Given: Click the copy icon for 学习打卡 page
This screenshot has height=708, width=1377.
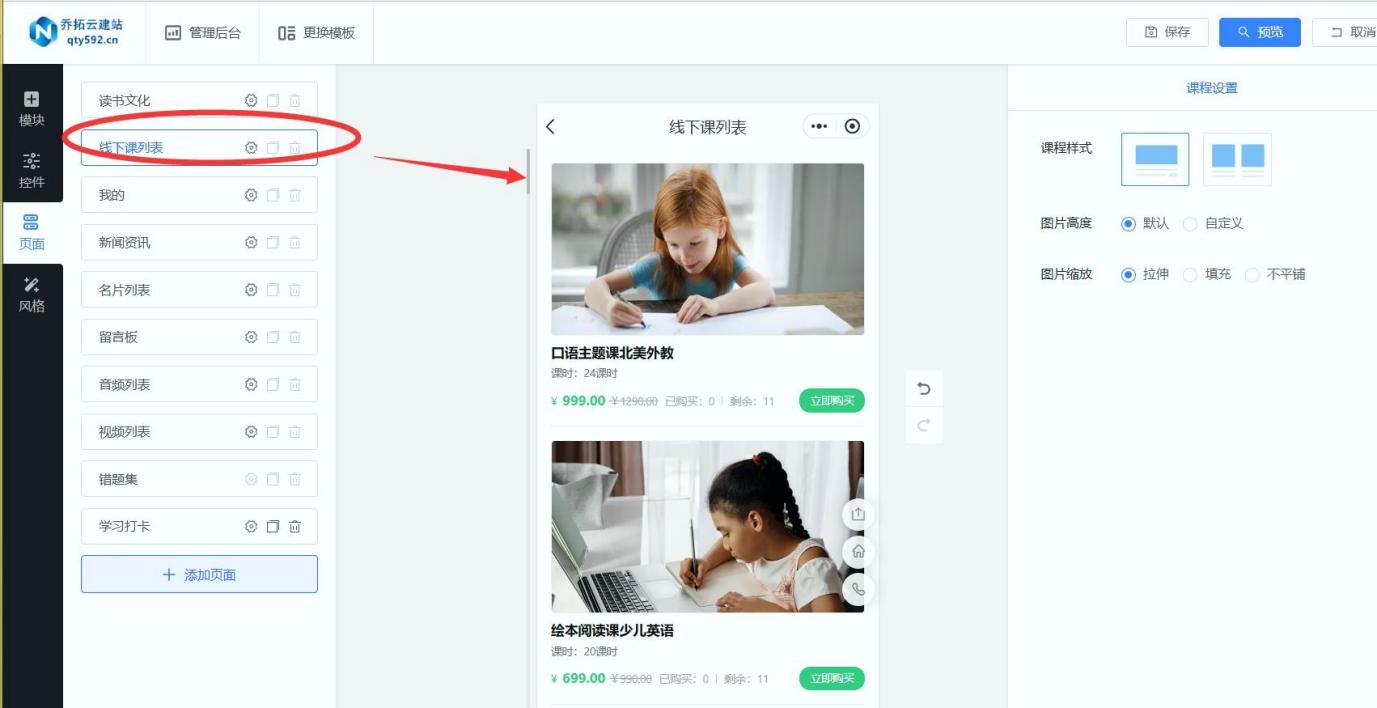Looking at the screenshot, I should (273, 526).
